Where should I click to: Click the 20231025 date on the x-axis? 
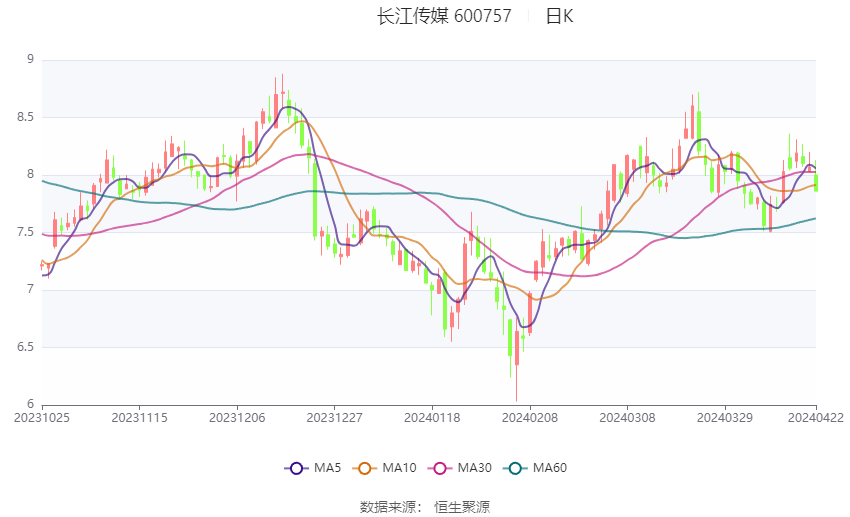tap(42, 417)
